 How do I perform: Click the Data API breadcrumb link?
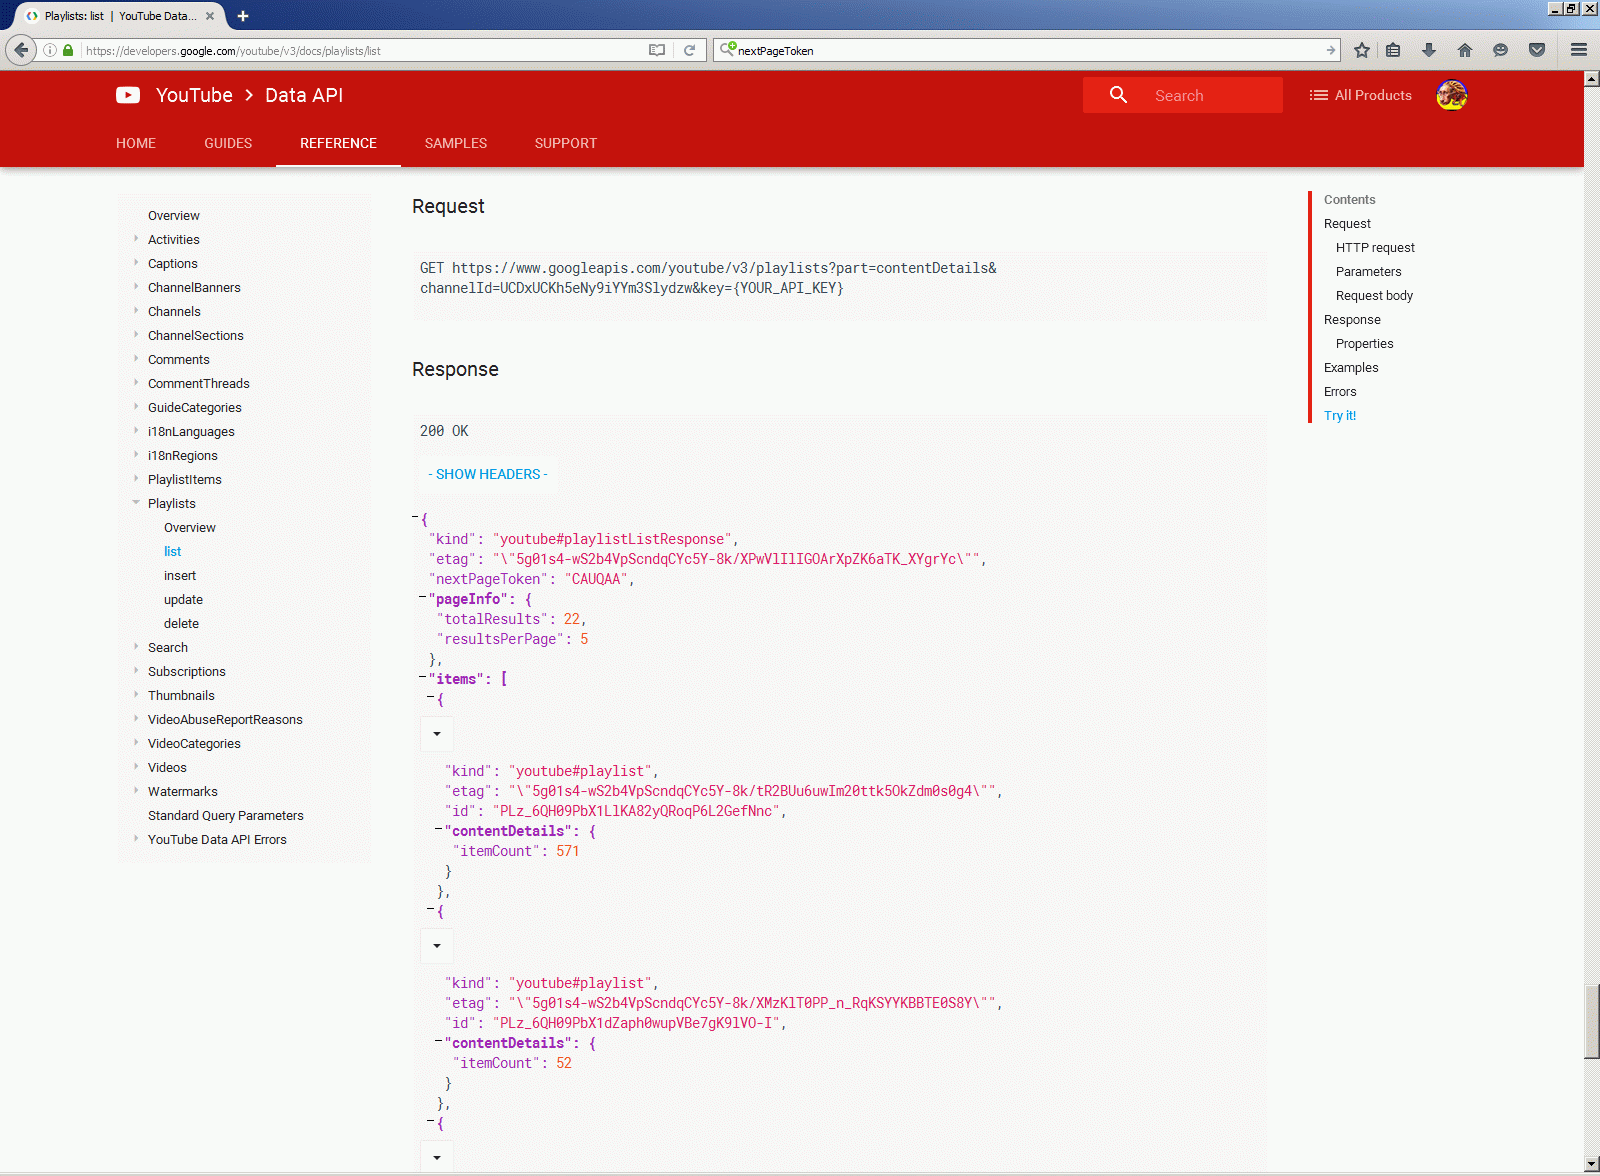pos(304,95)
